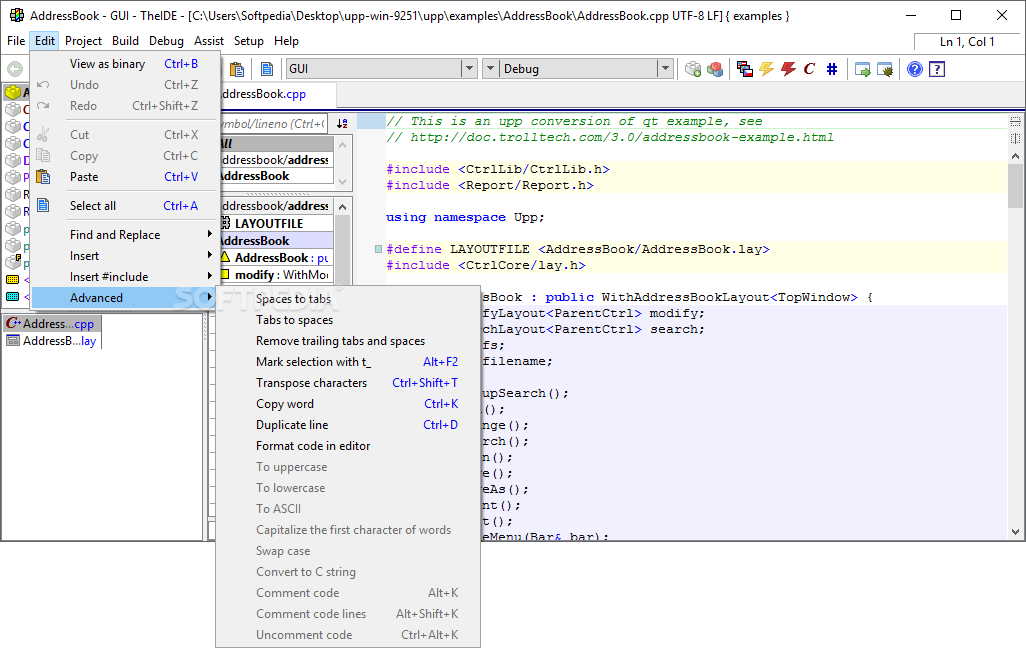Click the debug window bug icon
The width and height of the screenshot is (1026, 648).
(x=885, y=69)
